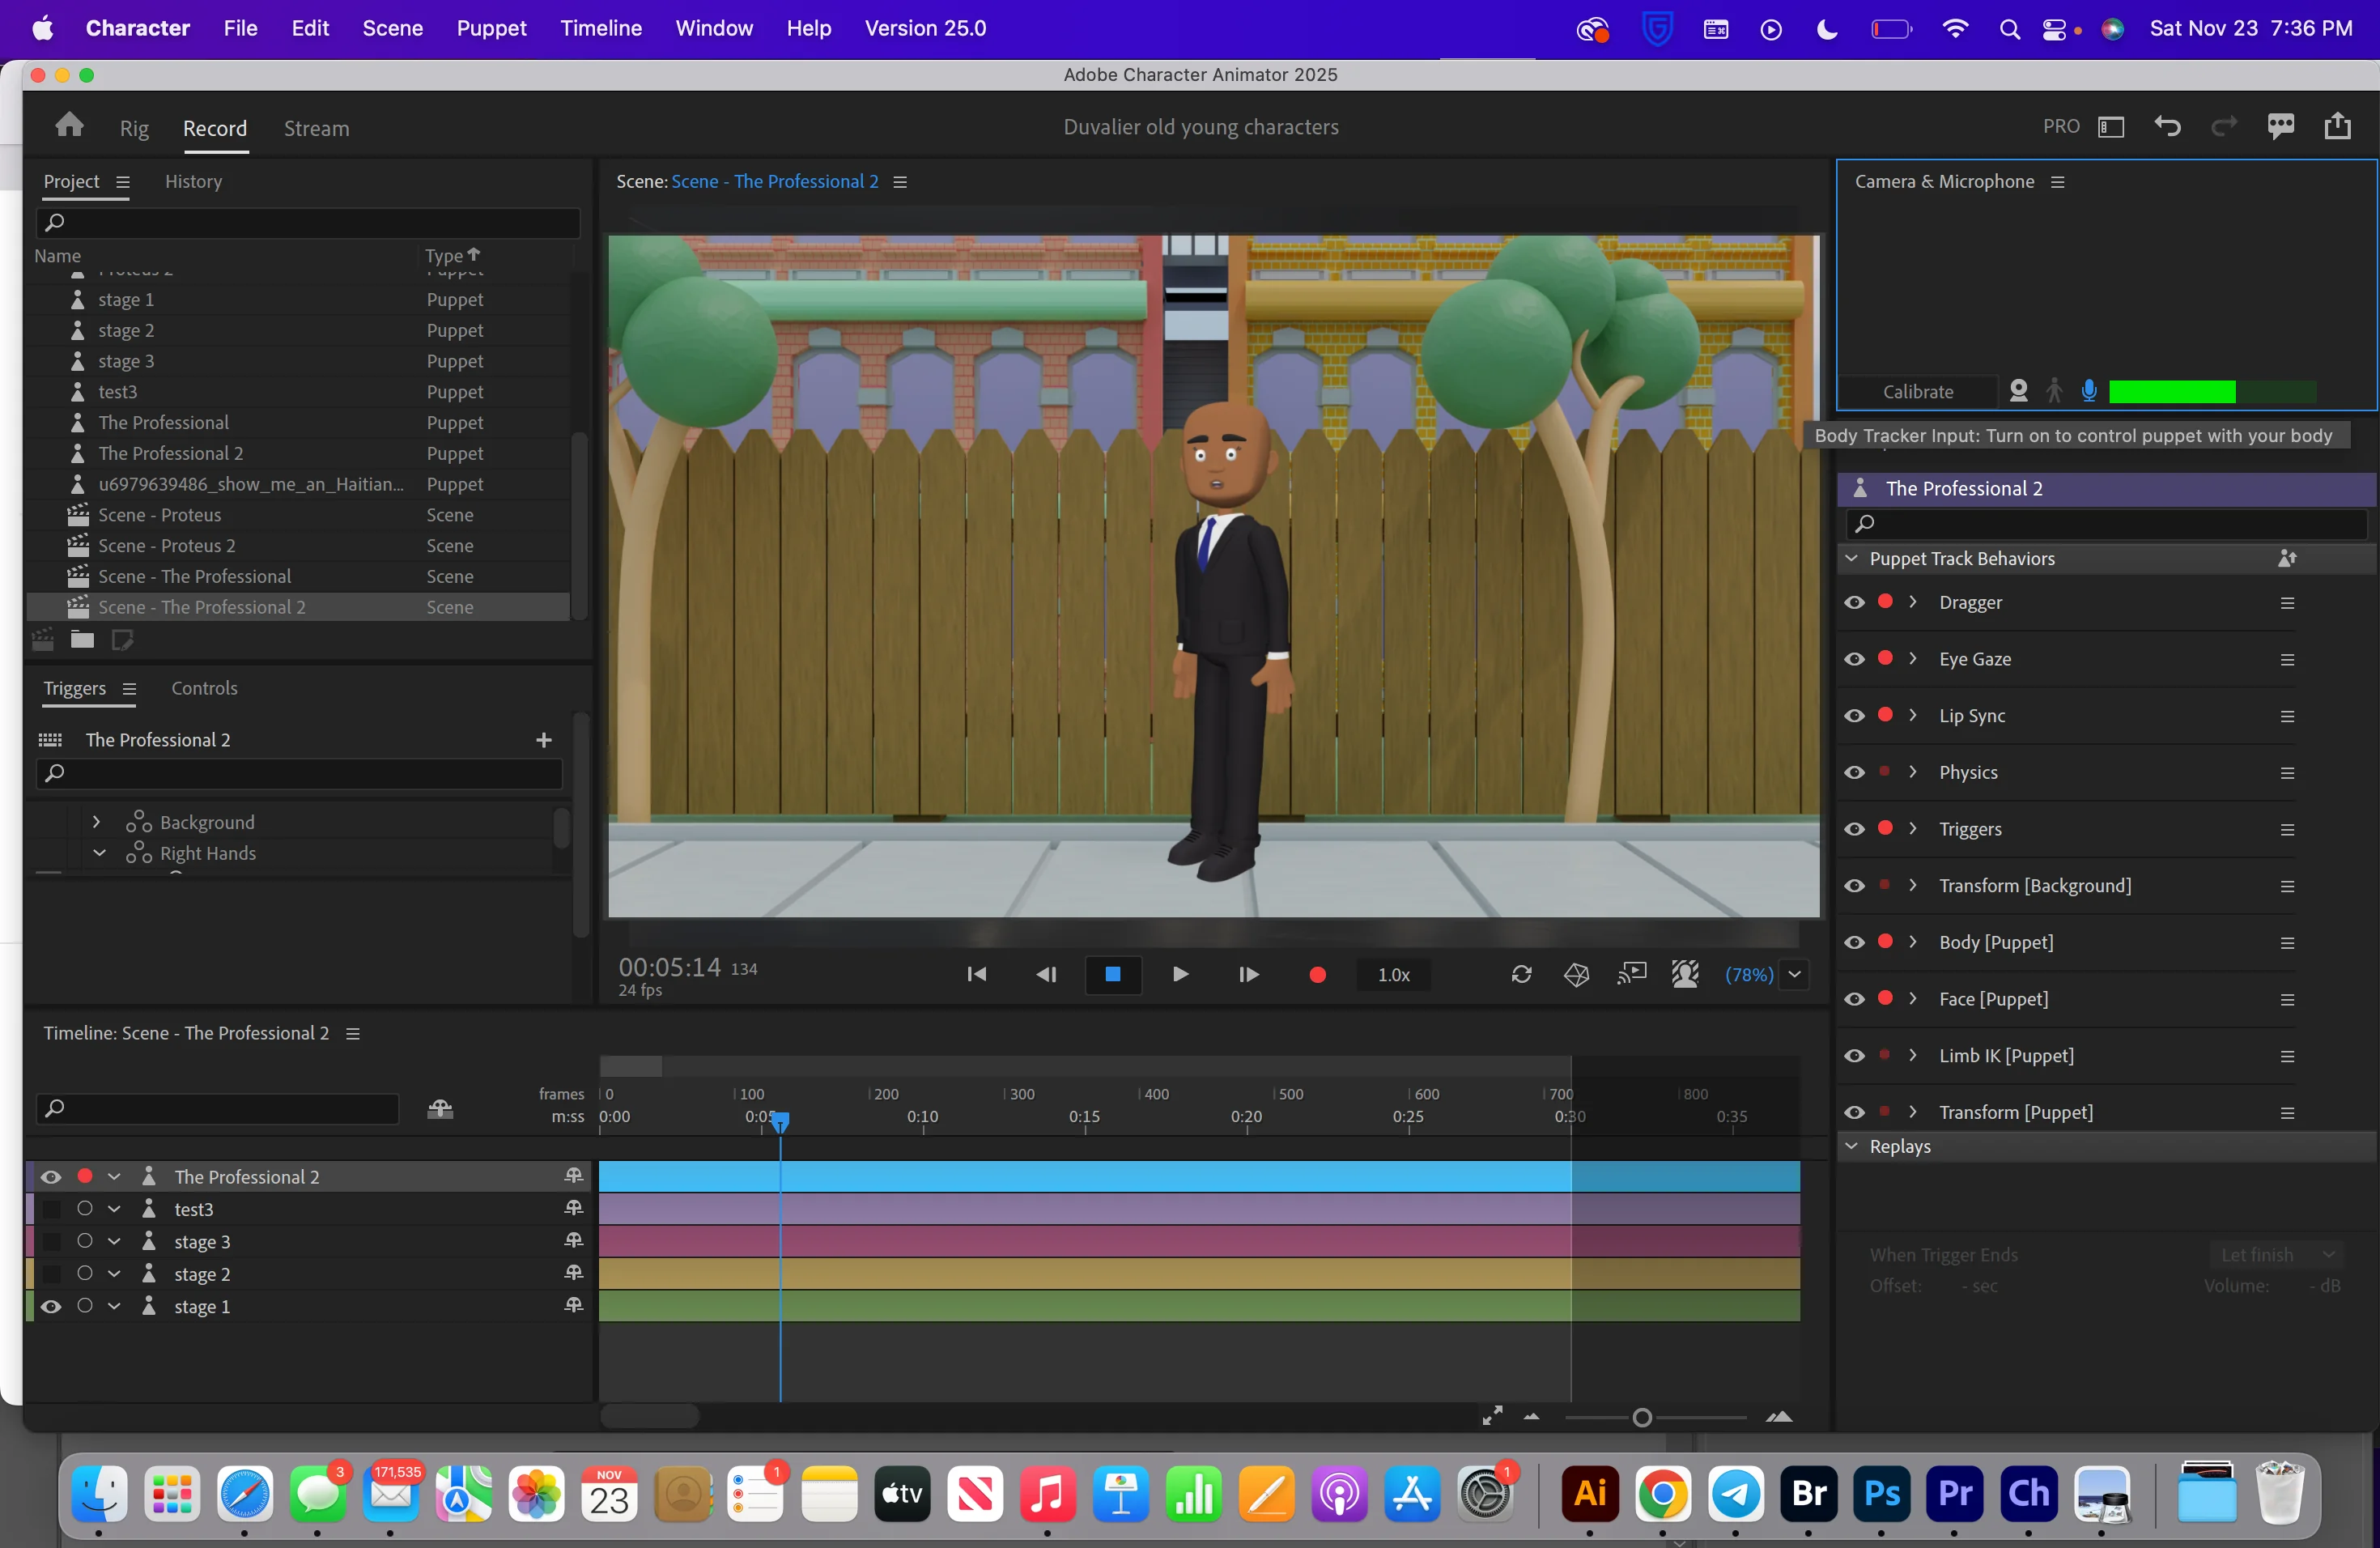Click the Home icon in the top toolbar
This screenshot has width=2380, height=1548.
(68, 125)
